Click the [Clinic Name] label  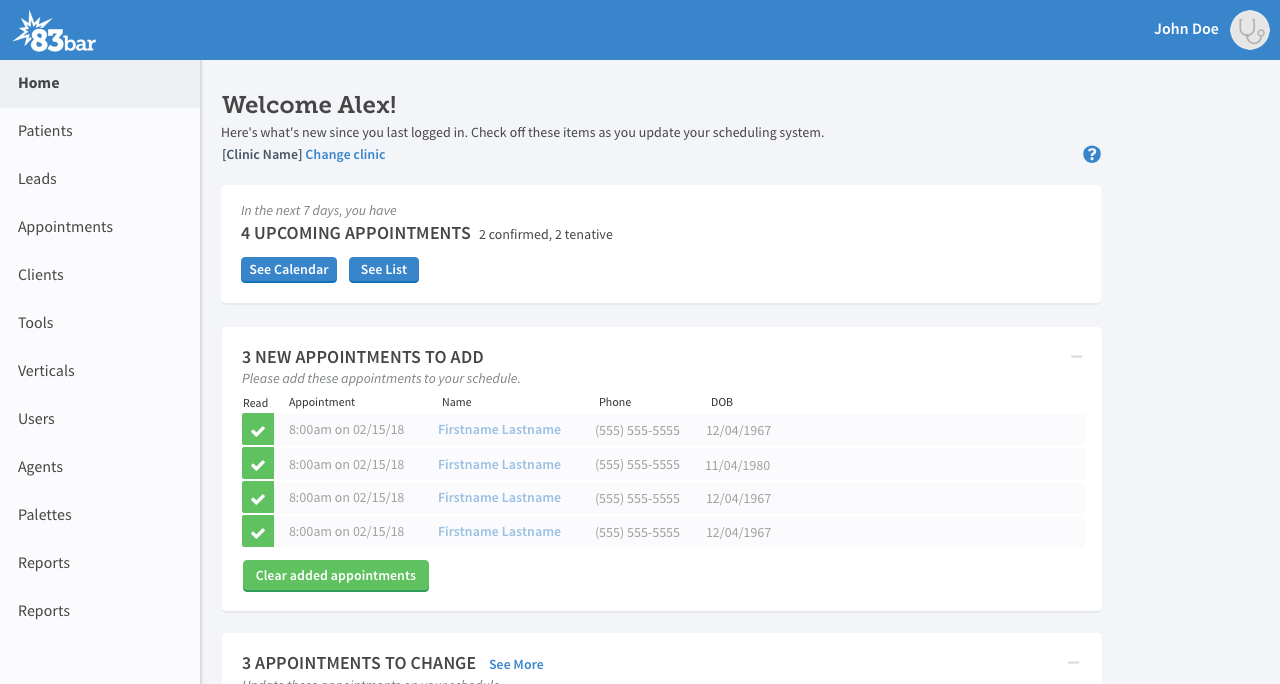pyautogui.click(x=262, y=154)
